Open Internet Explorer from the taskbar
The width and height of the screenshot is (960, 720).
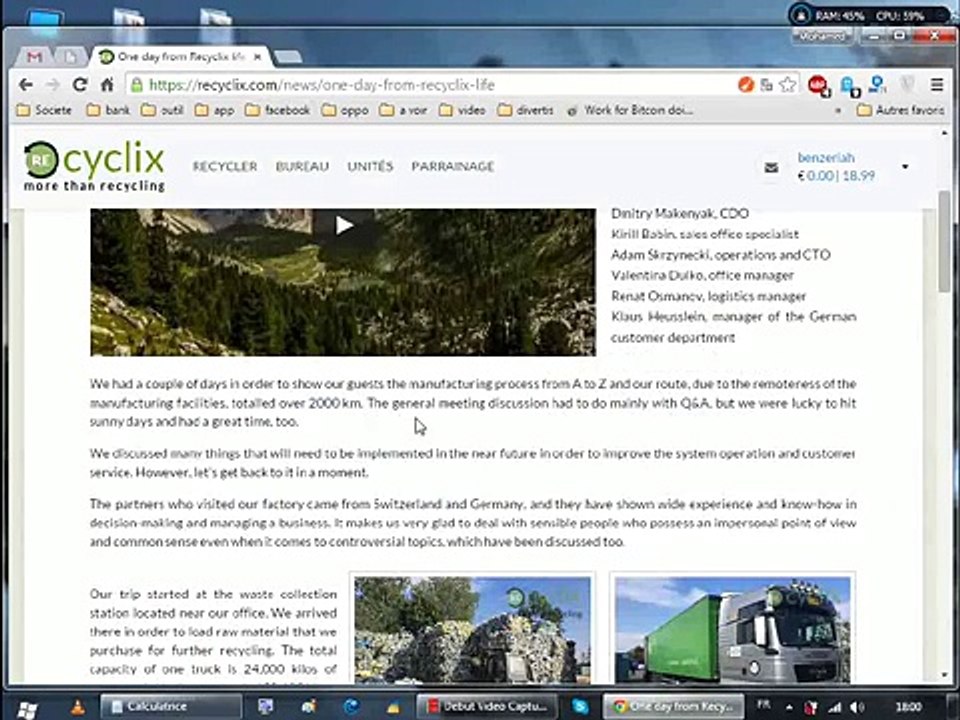[x=351, y=707]
